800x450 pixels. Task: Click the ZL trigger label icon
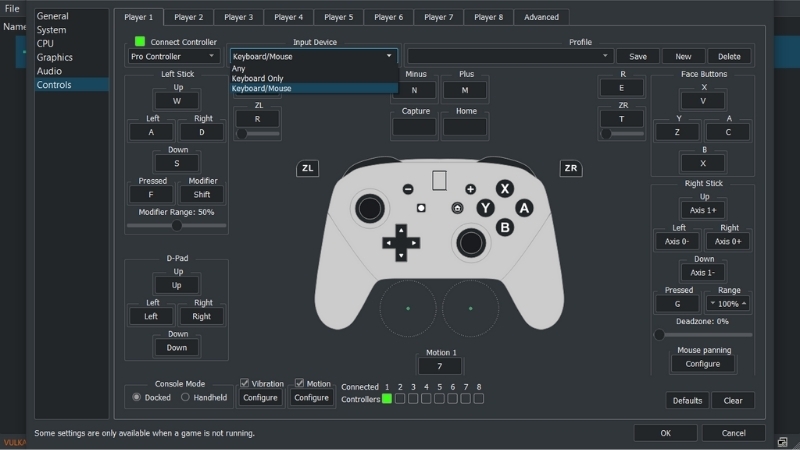pyautogui.click(x=308, y=168)
